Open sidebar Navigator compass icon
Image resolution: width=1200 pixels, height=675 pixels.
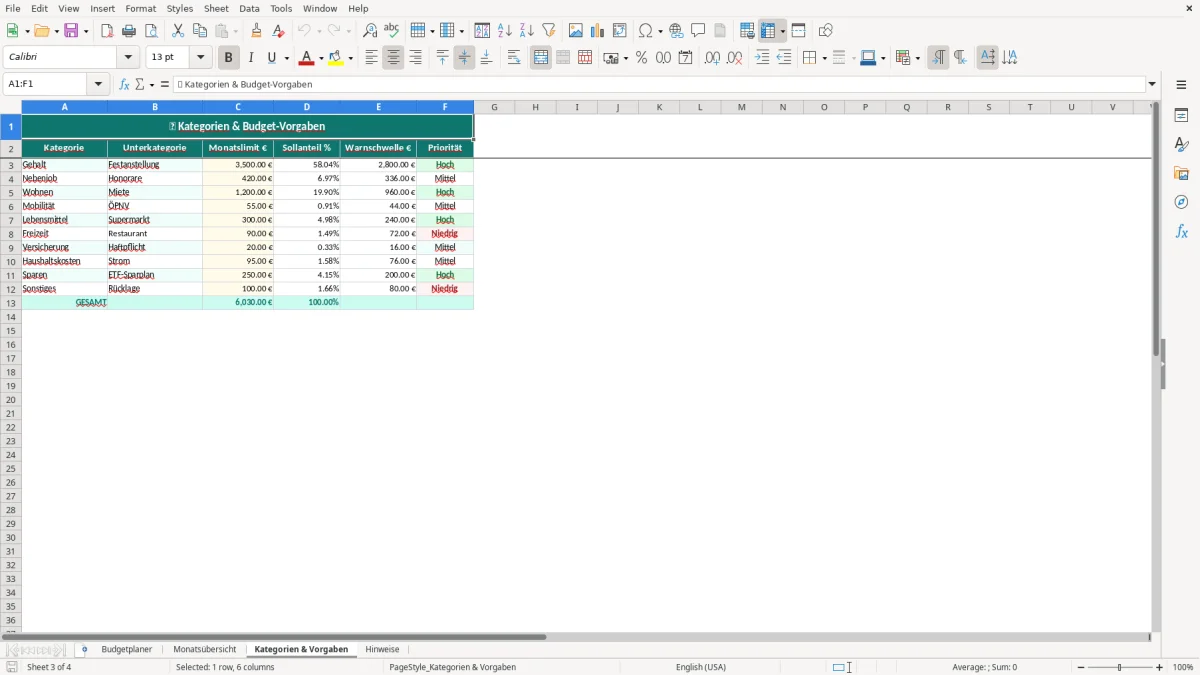pyautogui.click(x=1181, y=202)
